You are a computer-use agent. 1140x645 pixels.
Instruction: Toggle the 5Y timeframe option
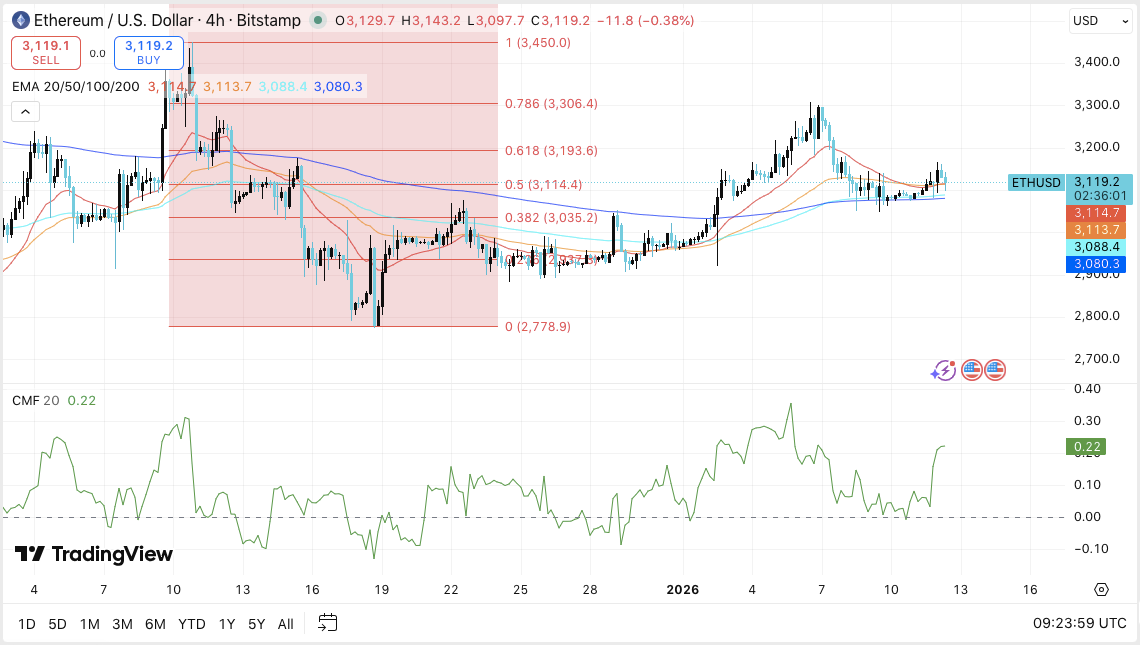click(x=256, y=623)
